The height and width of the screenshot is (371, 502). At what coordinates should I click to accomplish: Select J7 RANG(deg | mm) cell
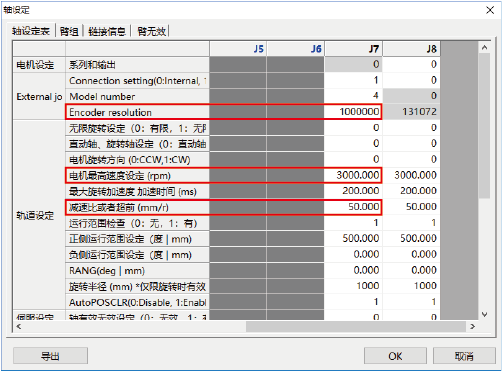pyautogui.click(x=353, y=270)
